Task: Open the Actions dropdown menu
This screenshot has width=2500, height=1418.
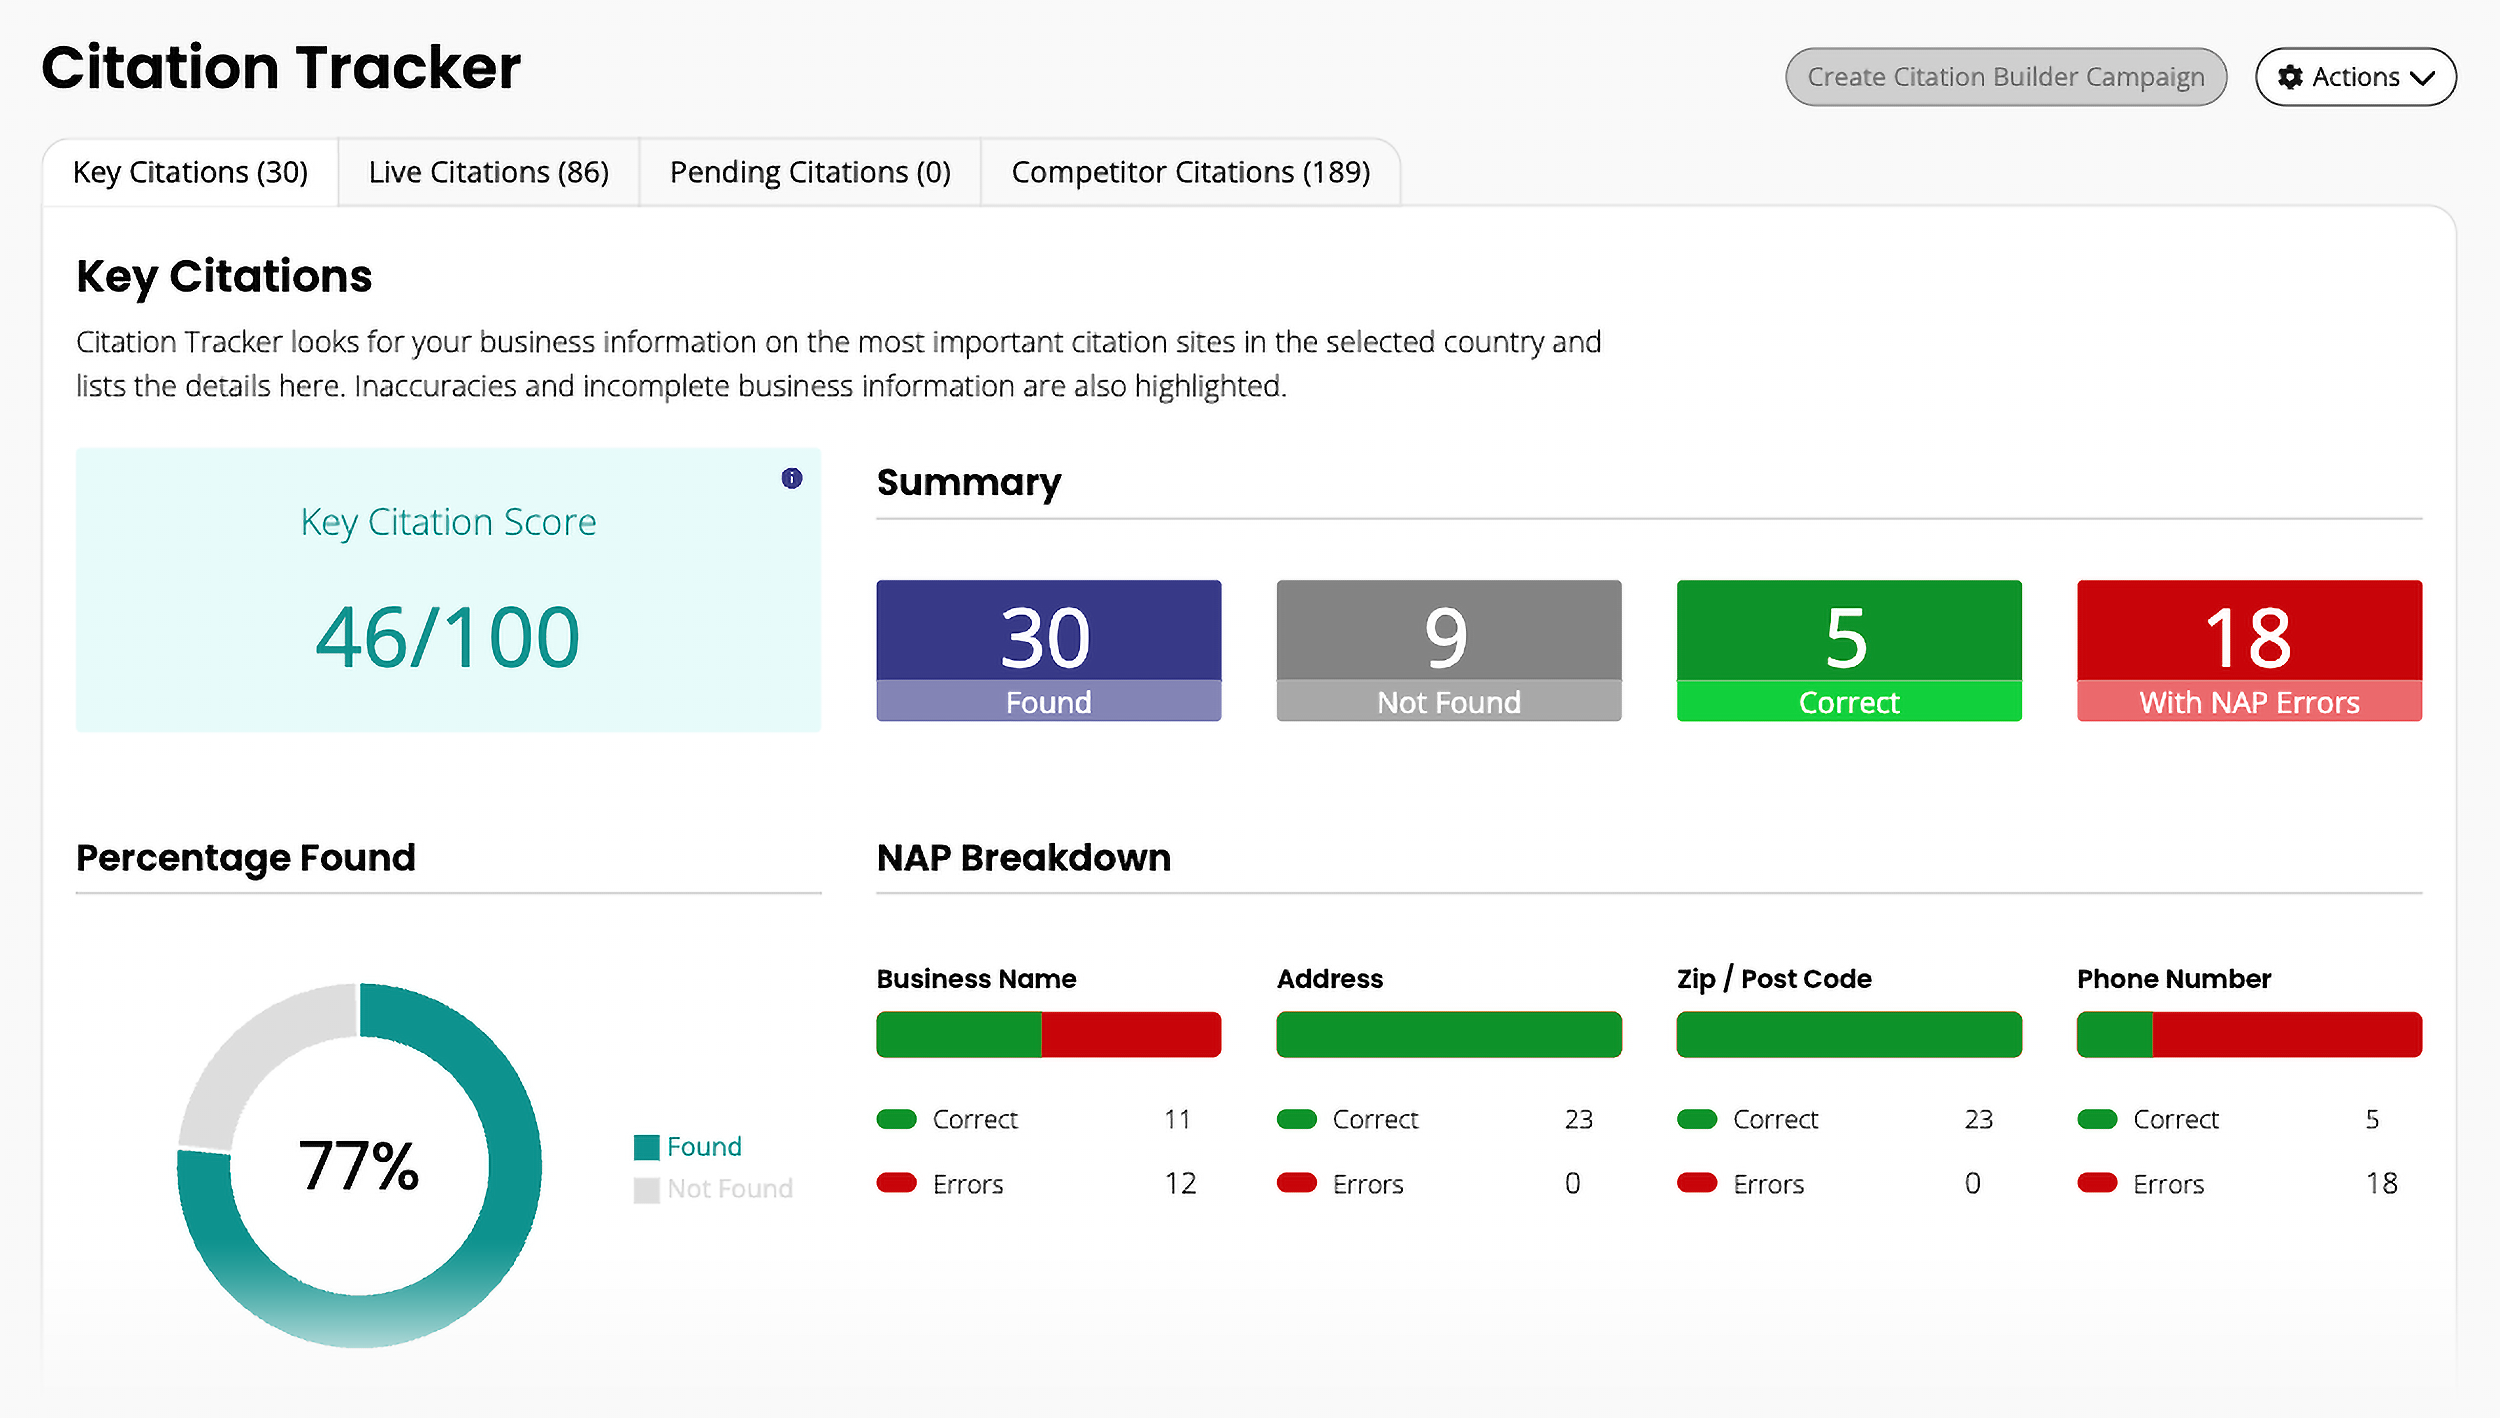Action: (x=2355, y=77)
